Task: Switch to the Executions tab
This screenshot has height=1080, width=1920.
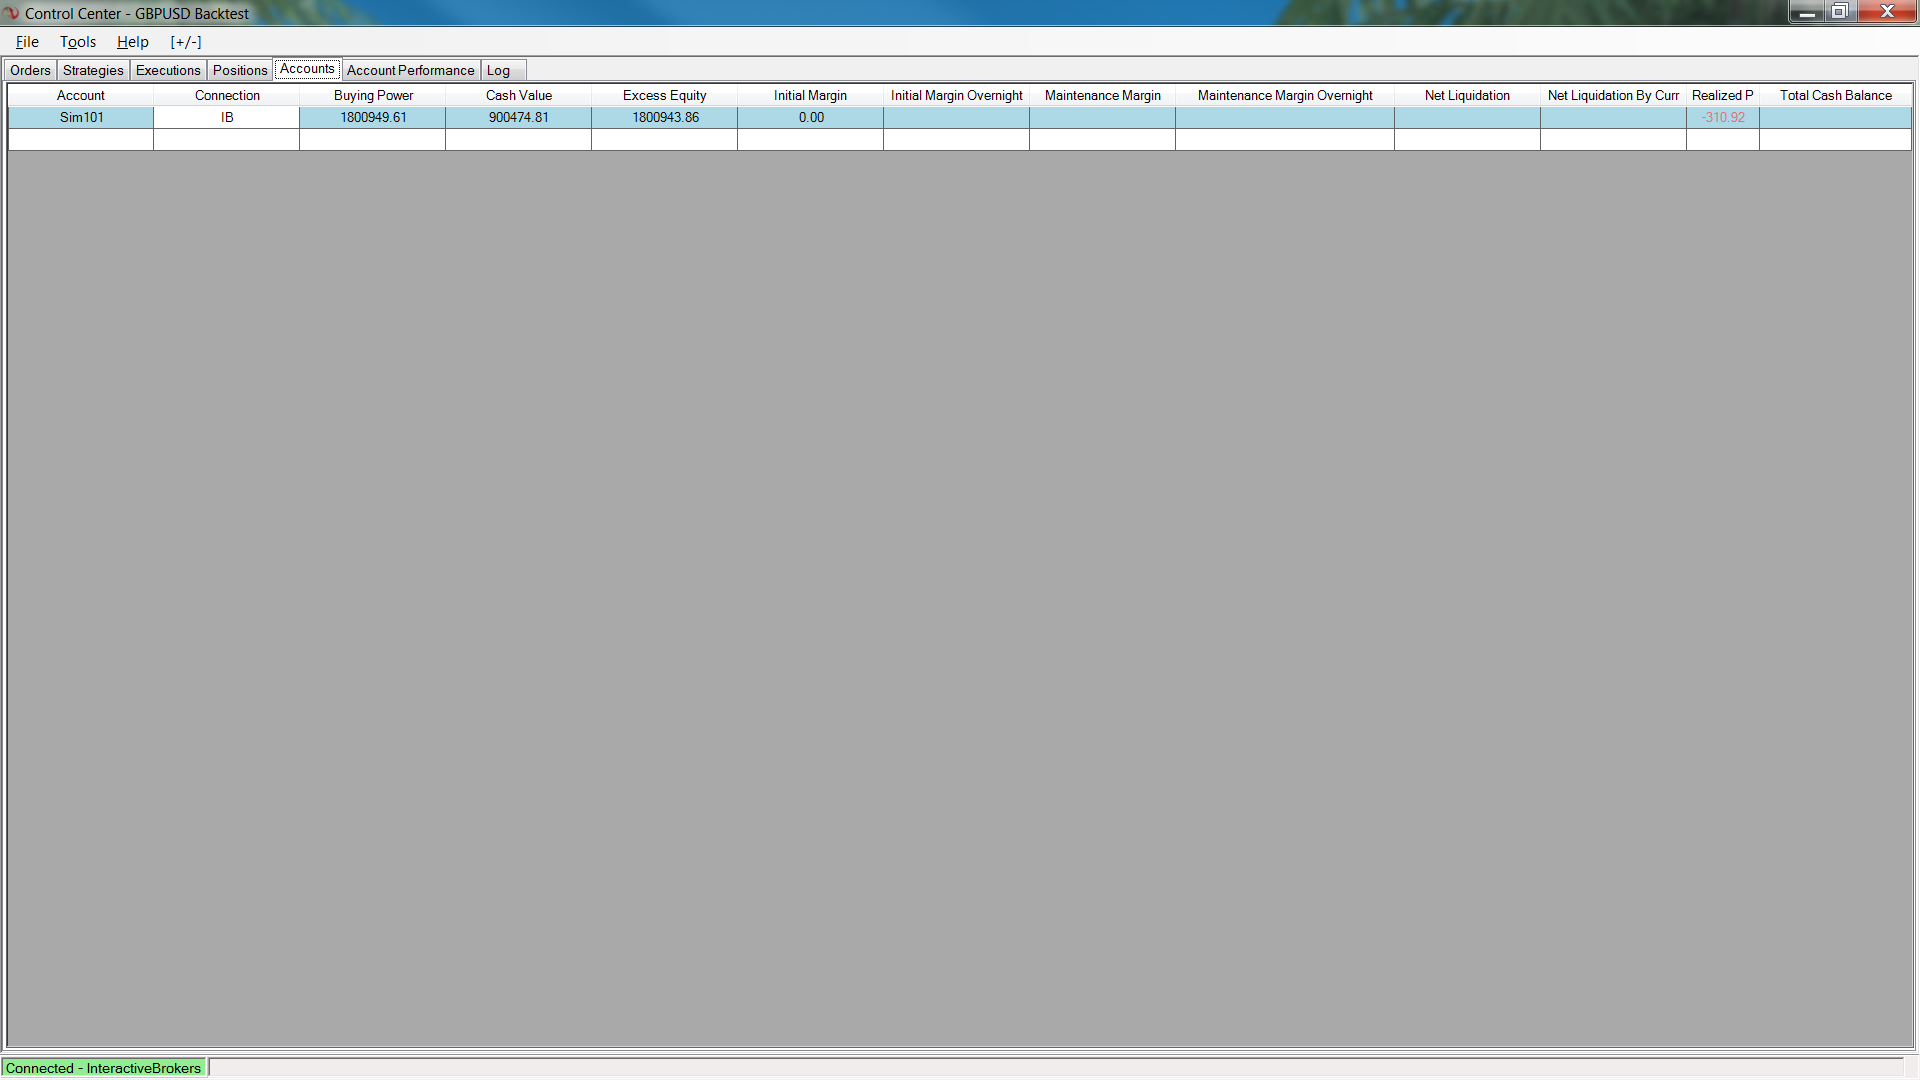Action: [x=168, y=70]
